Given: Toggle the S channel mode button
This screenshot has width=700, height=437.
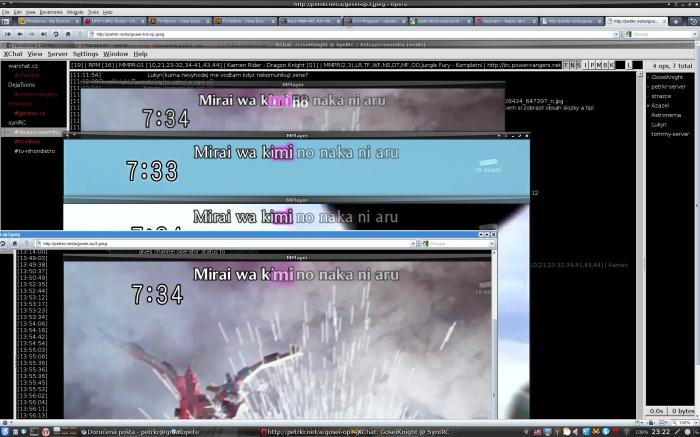Looking at the screenshot, I should pyautogui.click(x=579, y=65).
